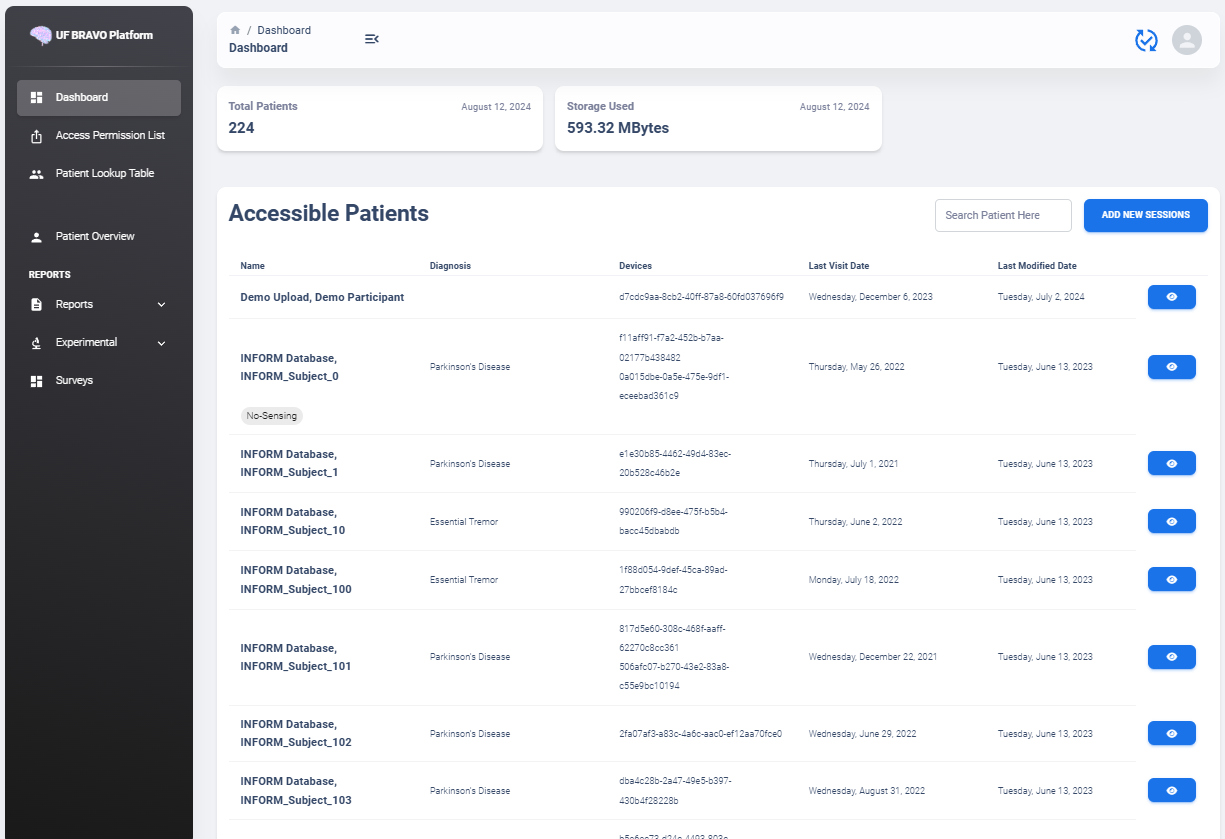1225x839 pixels.
Task: View INFORM_Subject_100 using eye button
Action: click(x=1171, y=580)
